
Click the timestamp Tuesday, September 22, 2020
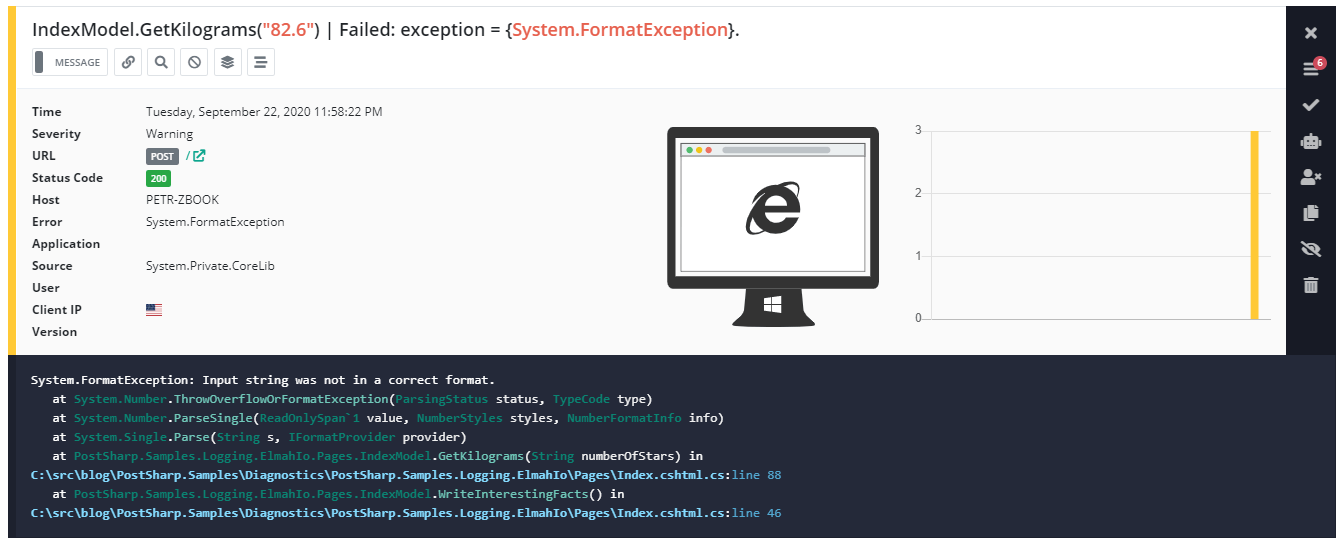264,112
